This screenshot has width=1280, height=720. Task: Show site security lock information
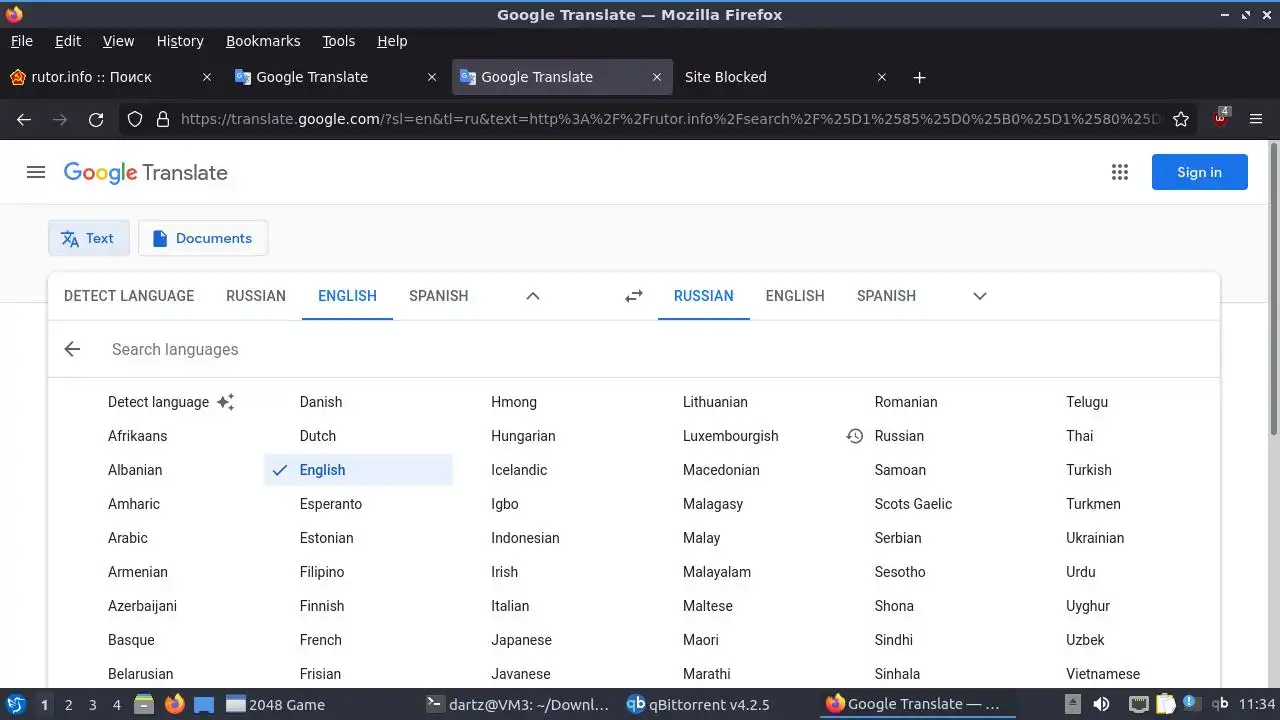pos(162,119)
